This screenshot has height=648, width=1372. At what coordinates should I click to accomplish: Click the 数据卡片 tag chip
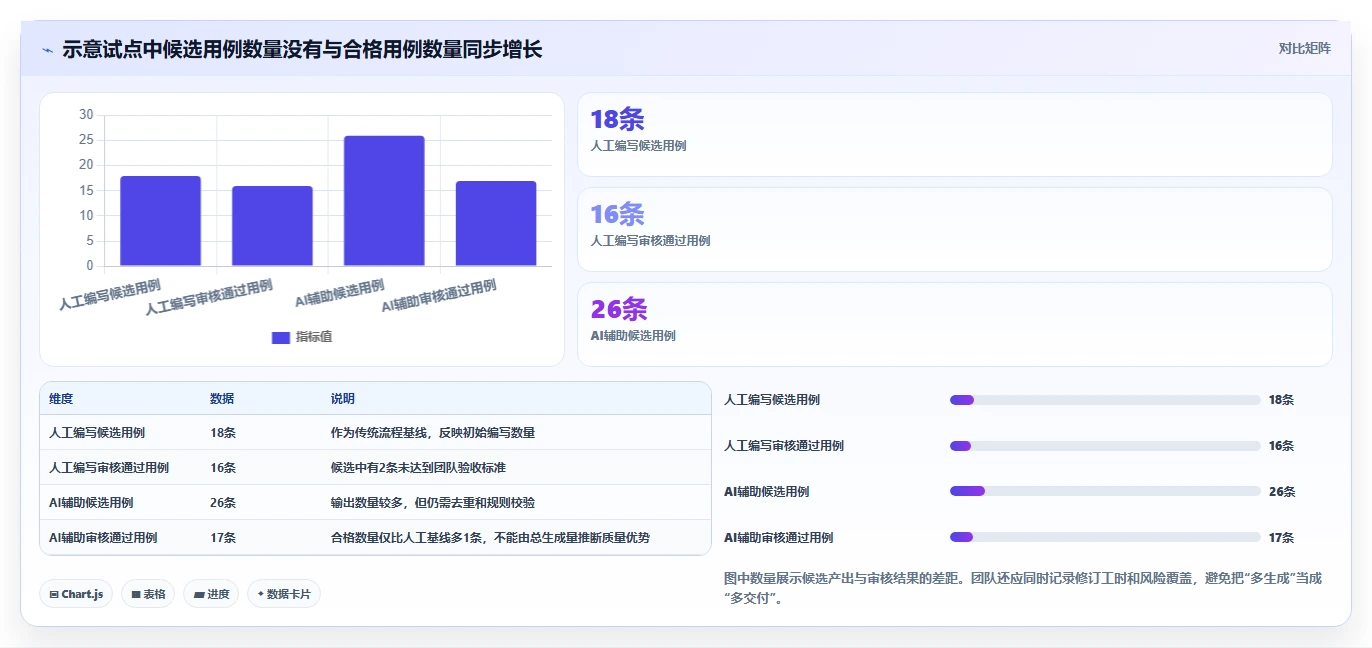(284, 594)
